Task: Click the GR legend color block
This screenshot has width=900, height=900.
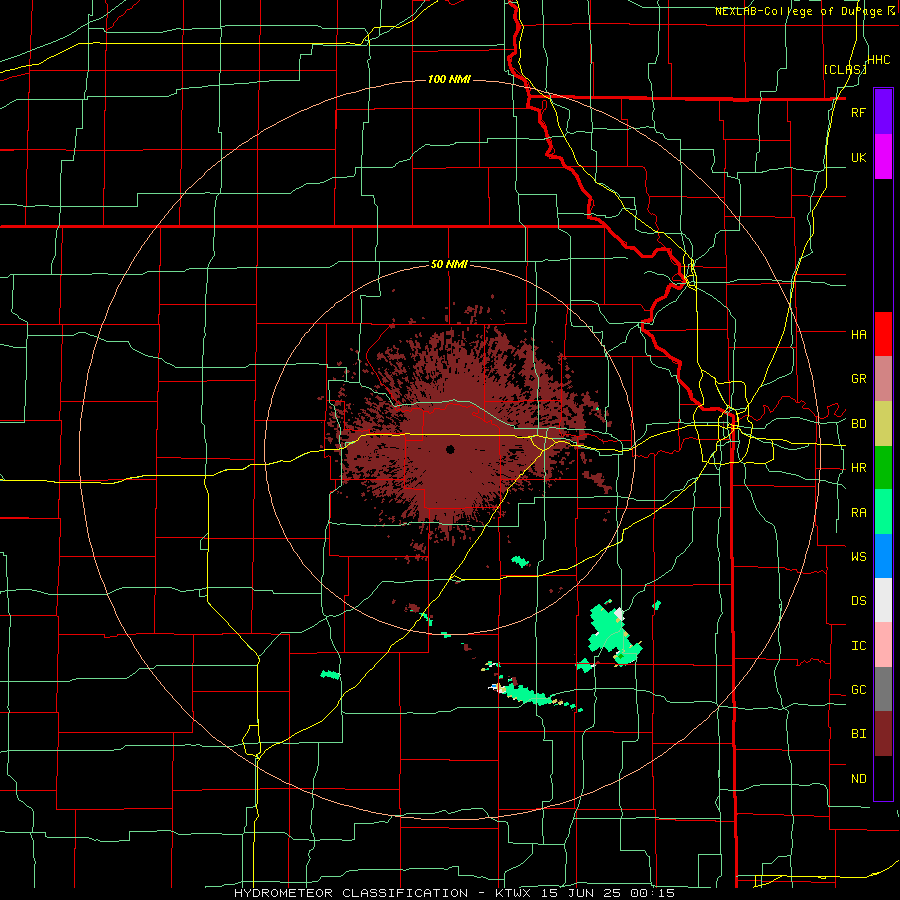Action: click(883, 379)
